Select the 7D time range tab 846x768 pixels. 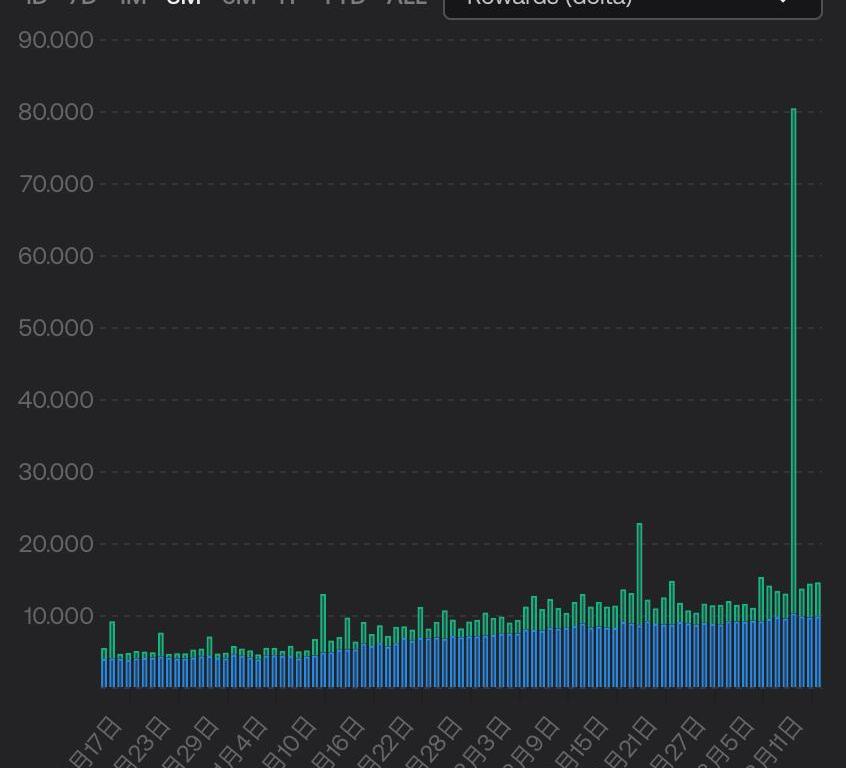pyautogui.click(x=83, y=3)
